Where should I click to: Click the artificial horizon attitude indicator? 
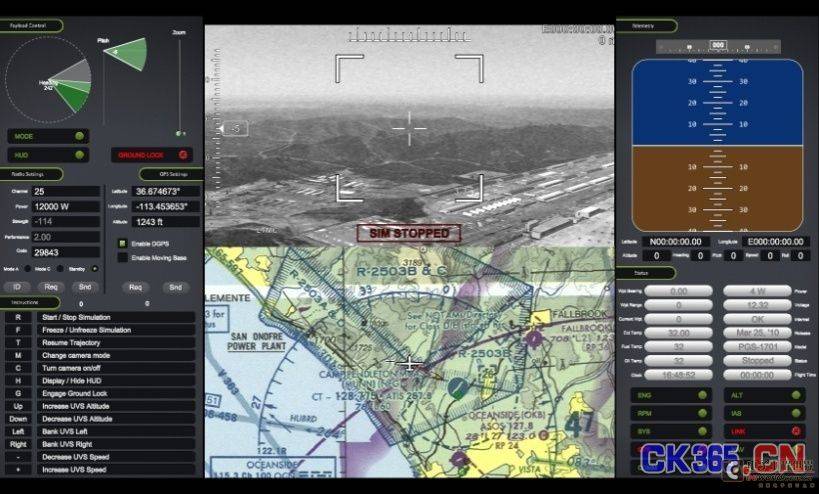point(718,146)
